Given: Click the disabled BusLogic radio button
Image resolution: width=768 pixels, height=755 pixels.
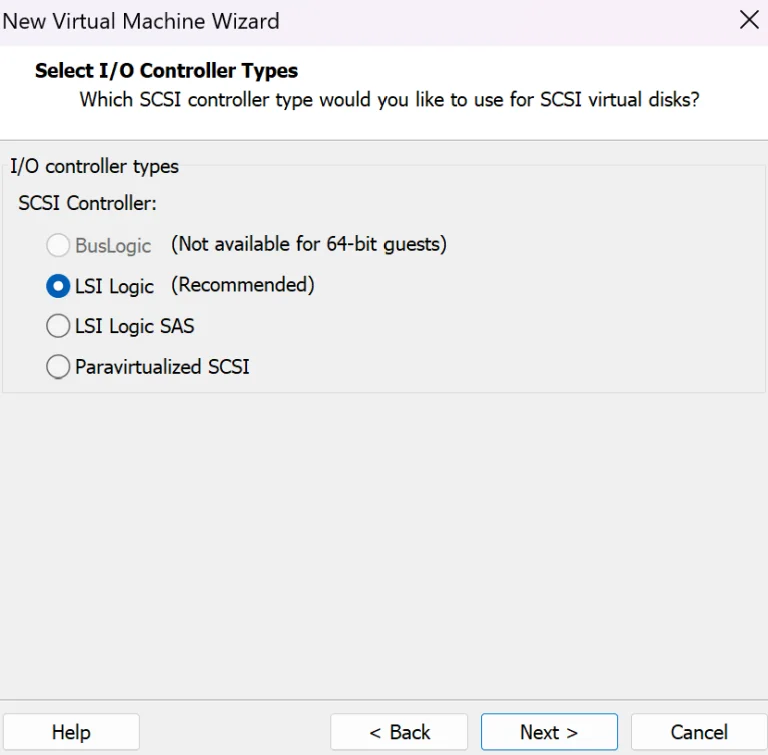Looking at the screenshot, I should 58,245.
